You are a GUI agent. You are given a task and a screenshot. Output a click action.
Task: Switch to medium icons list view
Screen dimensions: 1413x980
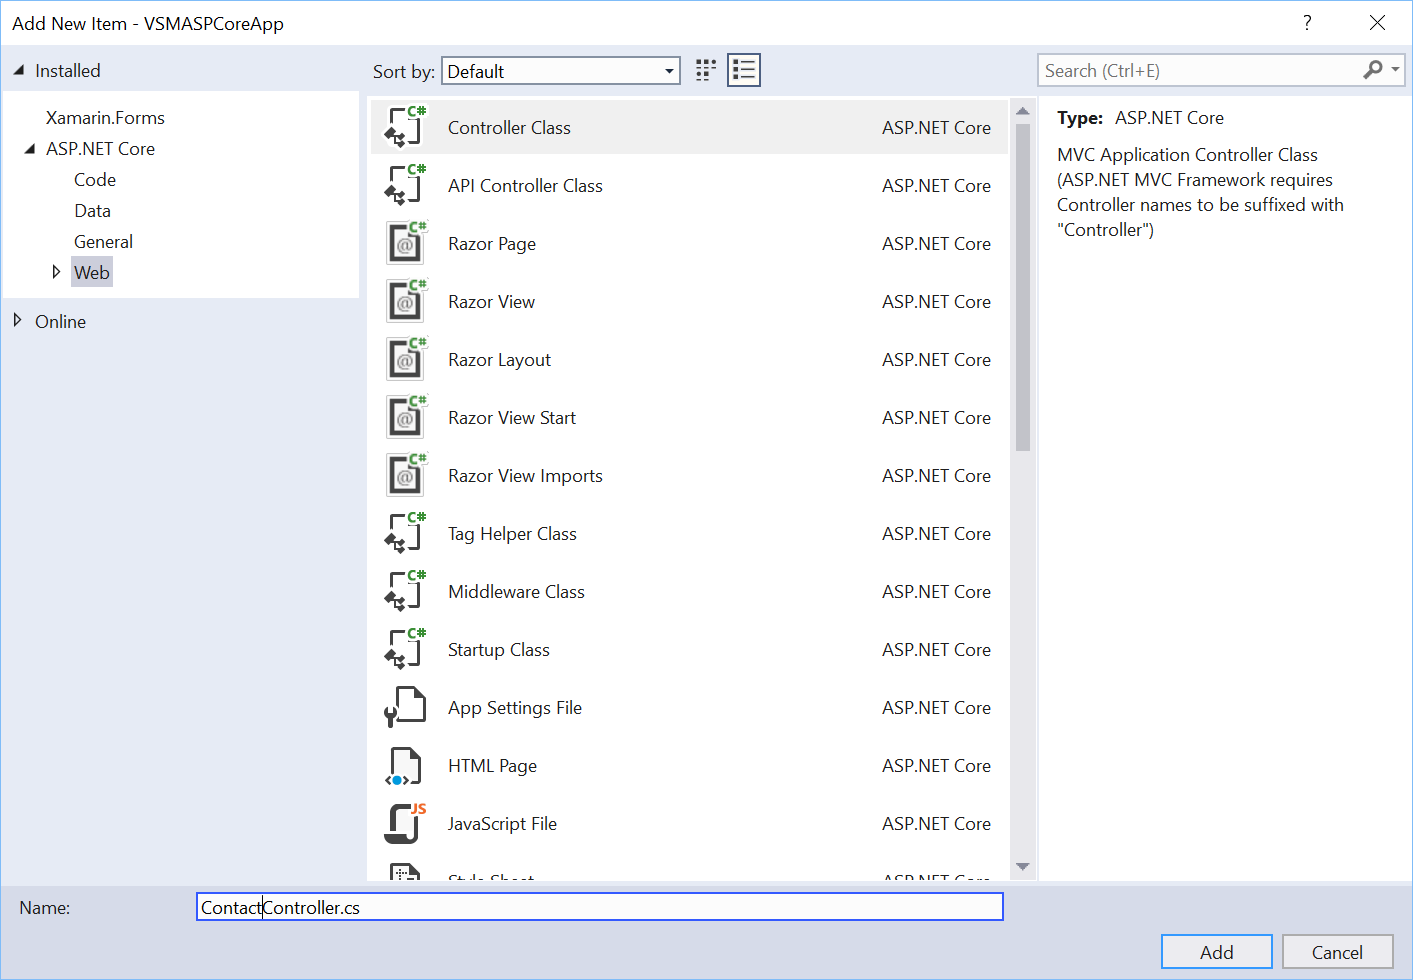point(744,70)
